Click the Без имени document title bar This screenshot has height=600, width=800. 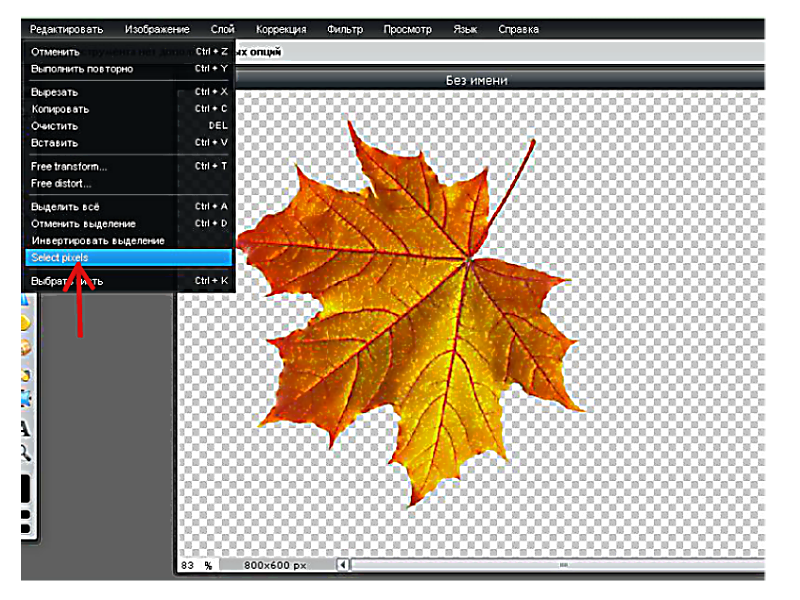[x=476, y=80]
